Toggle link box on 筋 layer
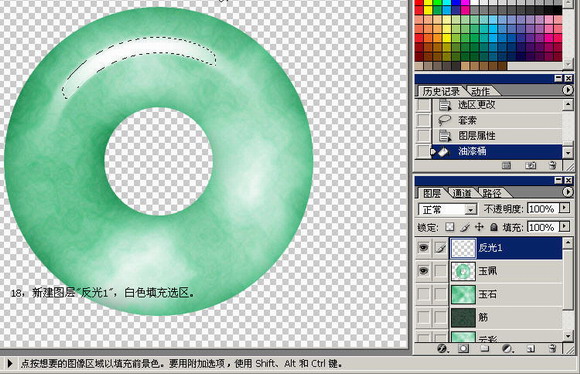 [440, 317]
